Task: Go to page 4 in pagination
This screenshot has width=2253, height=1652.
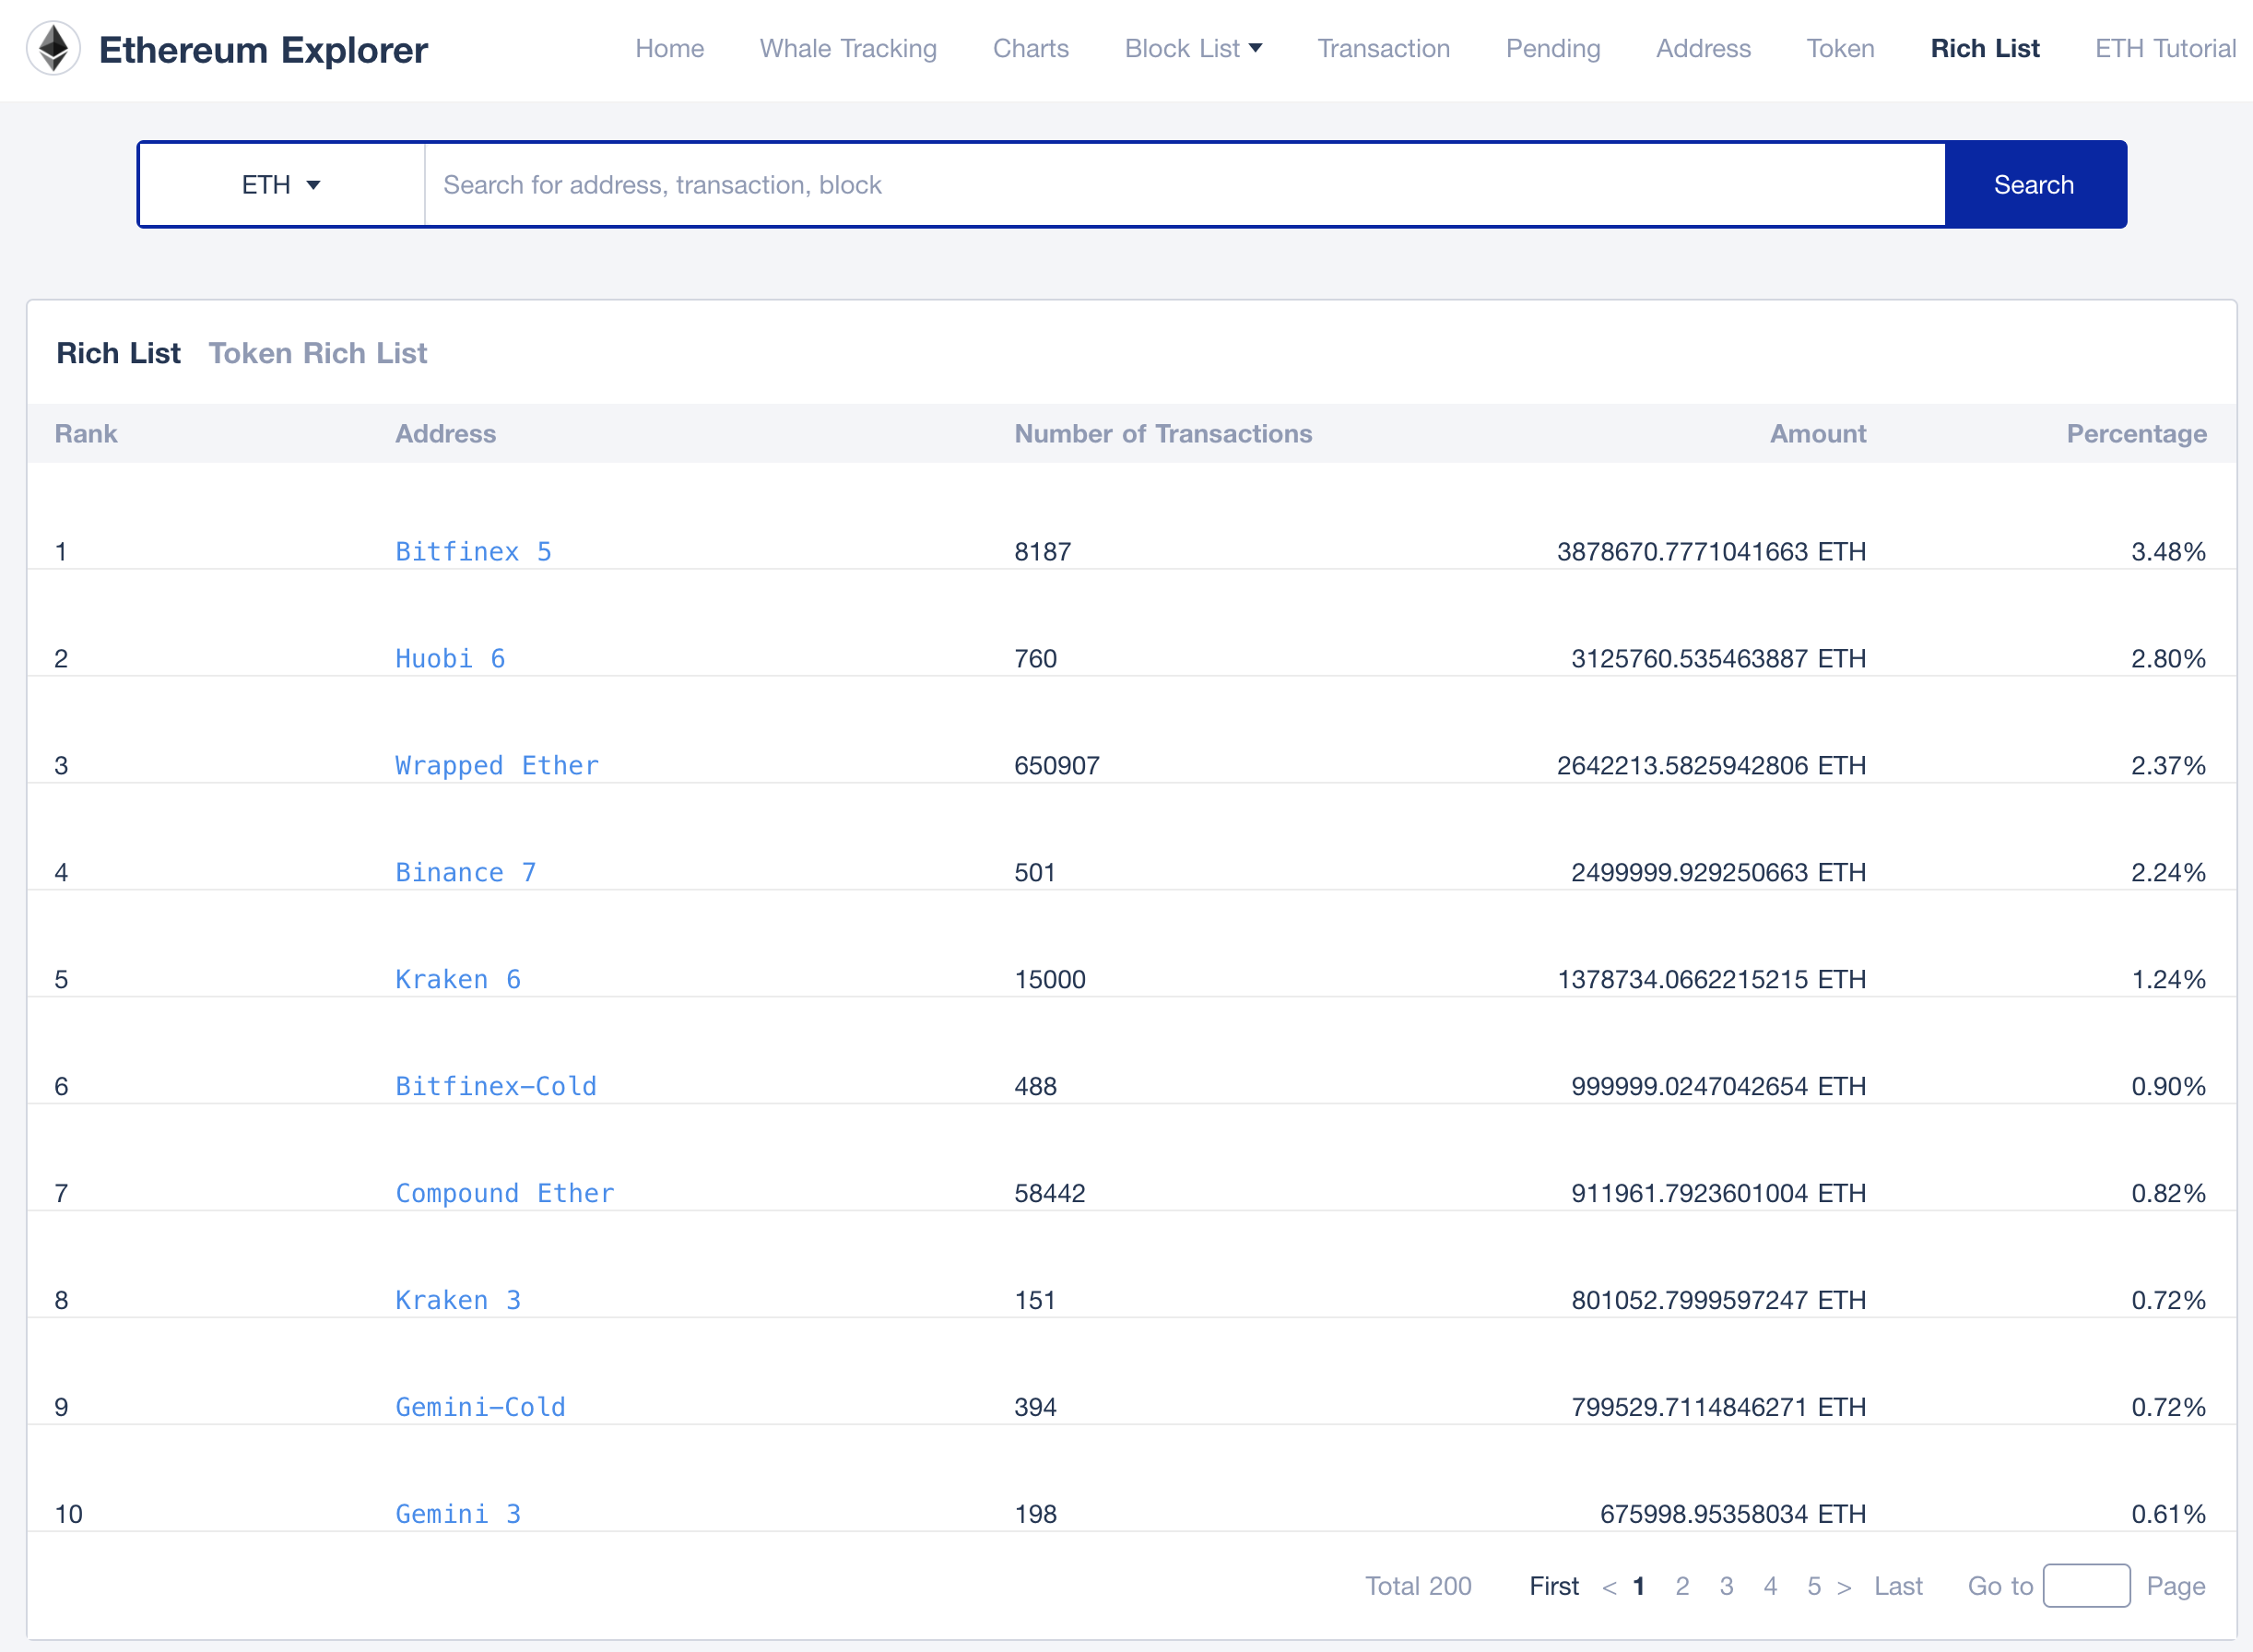Action: pyautogui.click(x=1770, y=1586)
